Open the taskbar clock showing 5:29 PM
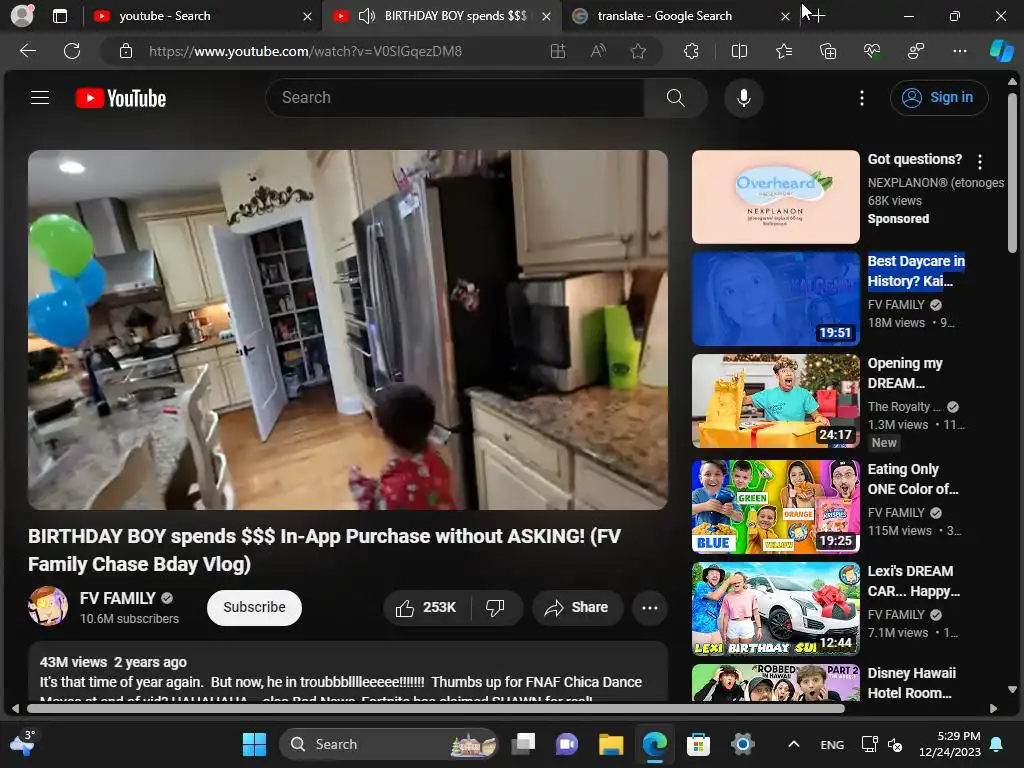Viewport: 1024px width, 768px height. pos(950,744)
